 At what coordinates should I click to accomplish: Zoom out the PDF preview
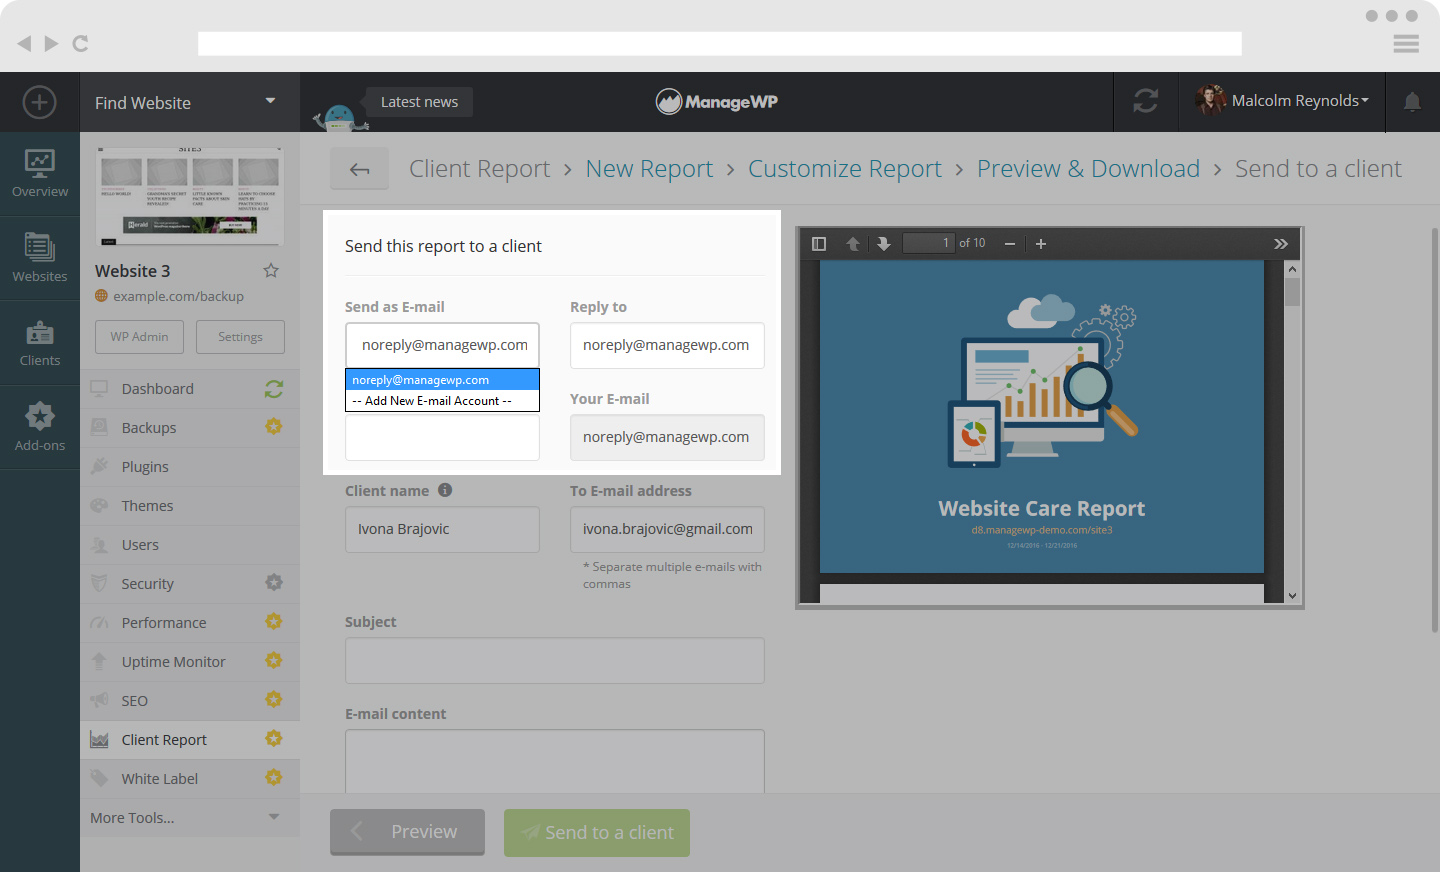(x=1010, y=243)
